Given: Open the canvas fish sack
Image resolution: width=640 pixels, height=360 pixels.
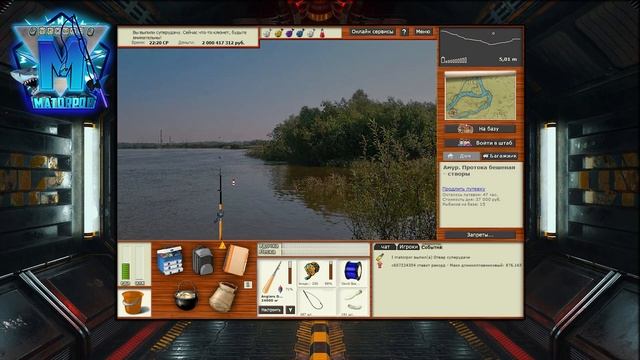Looking at the screenshot, I should pyautogui.click(x=223, y=297).
